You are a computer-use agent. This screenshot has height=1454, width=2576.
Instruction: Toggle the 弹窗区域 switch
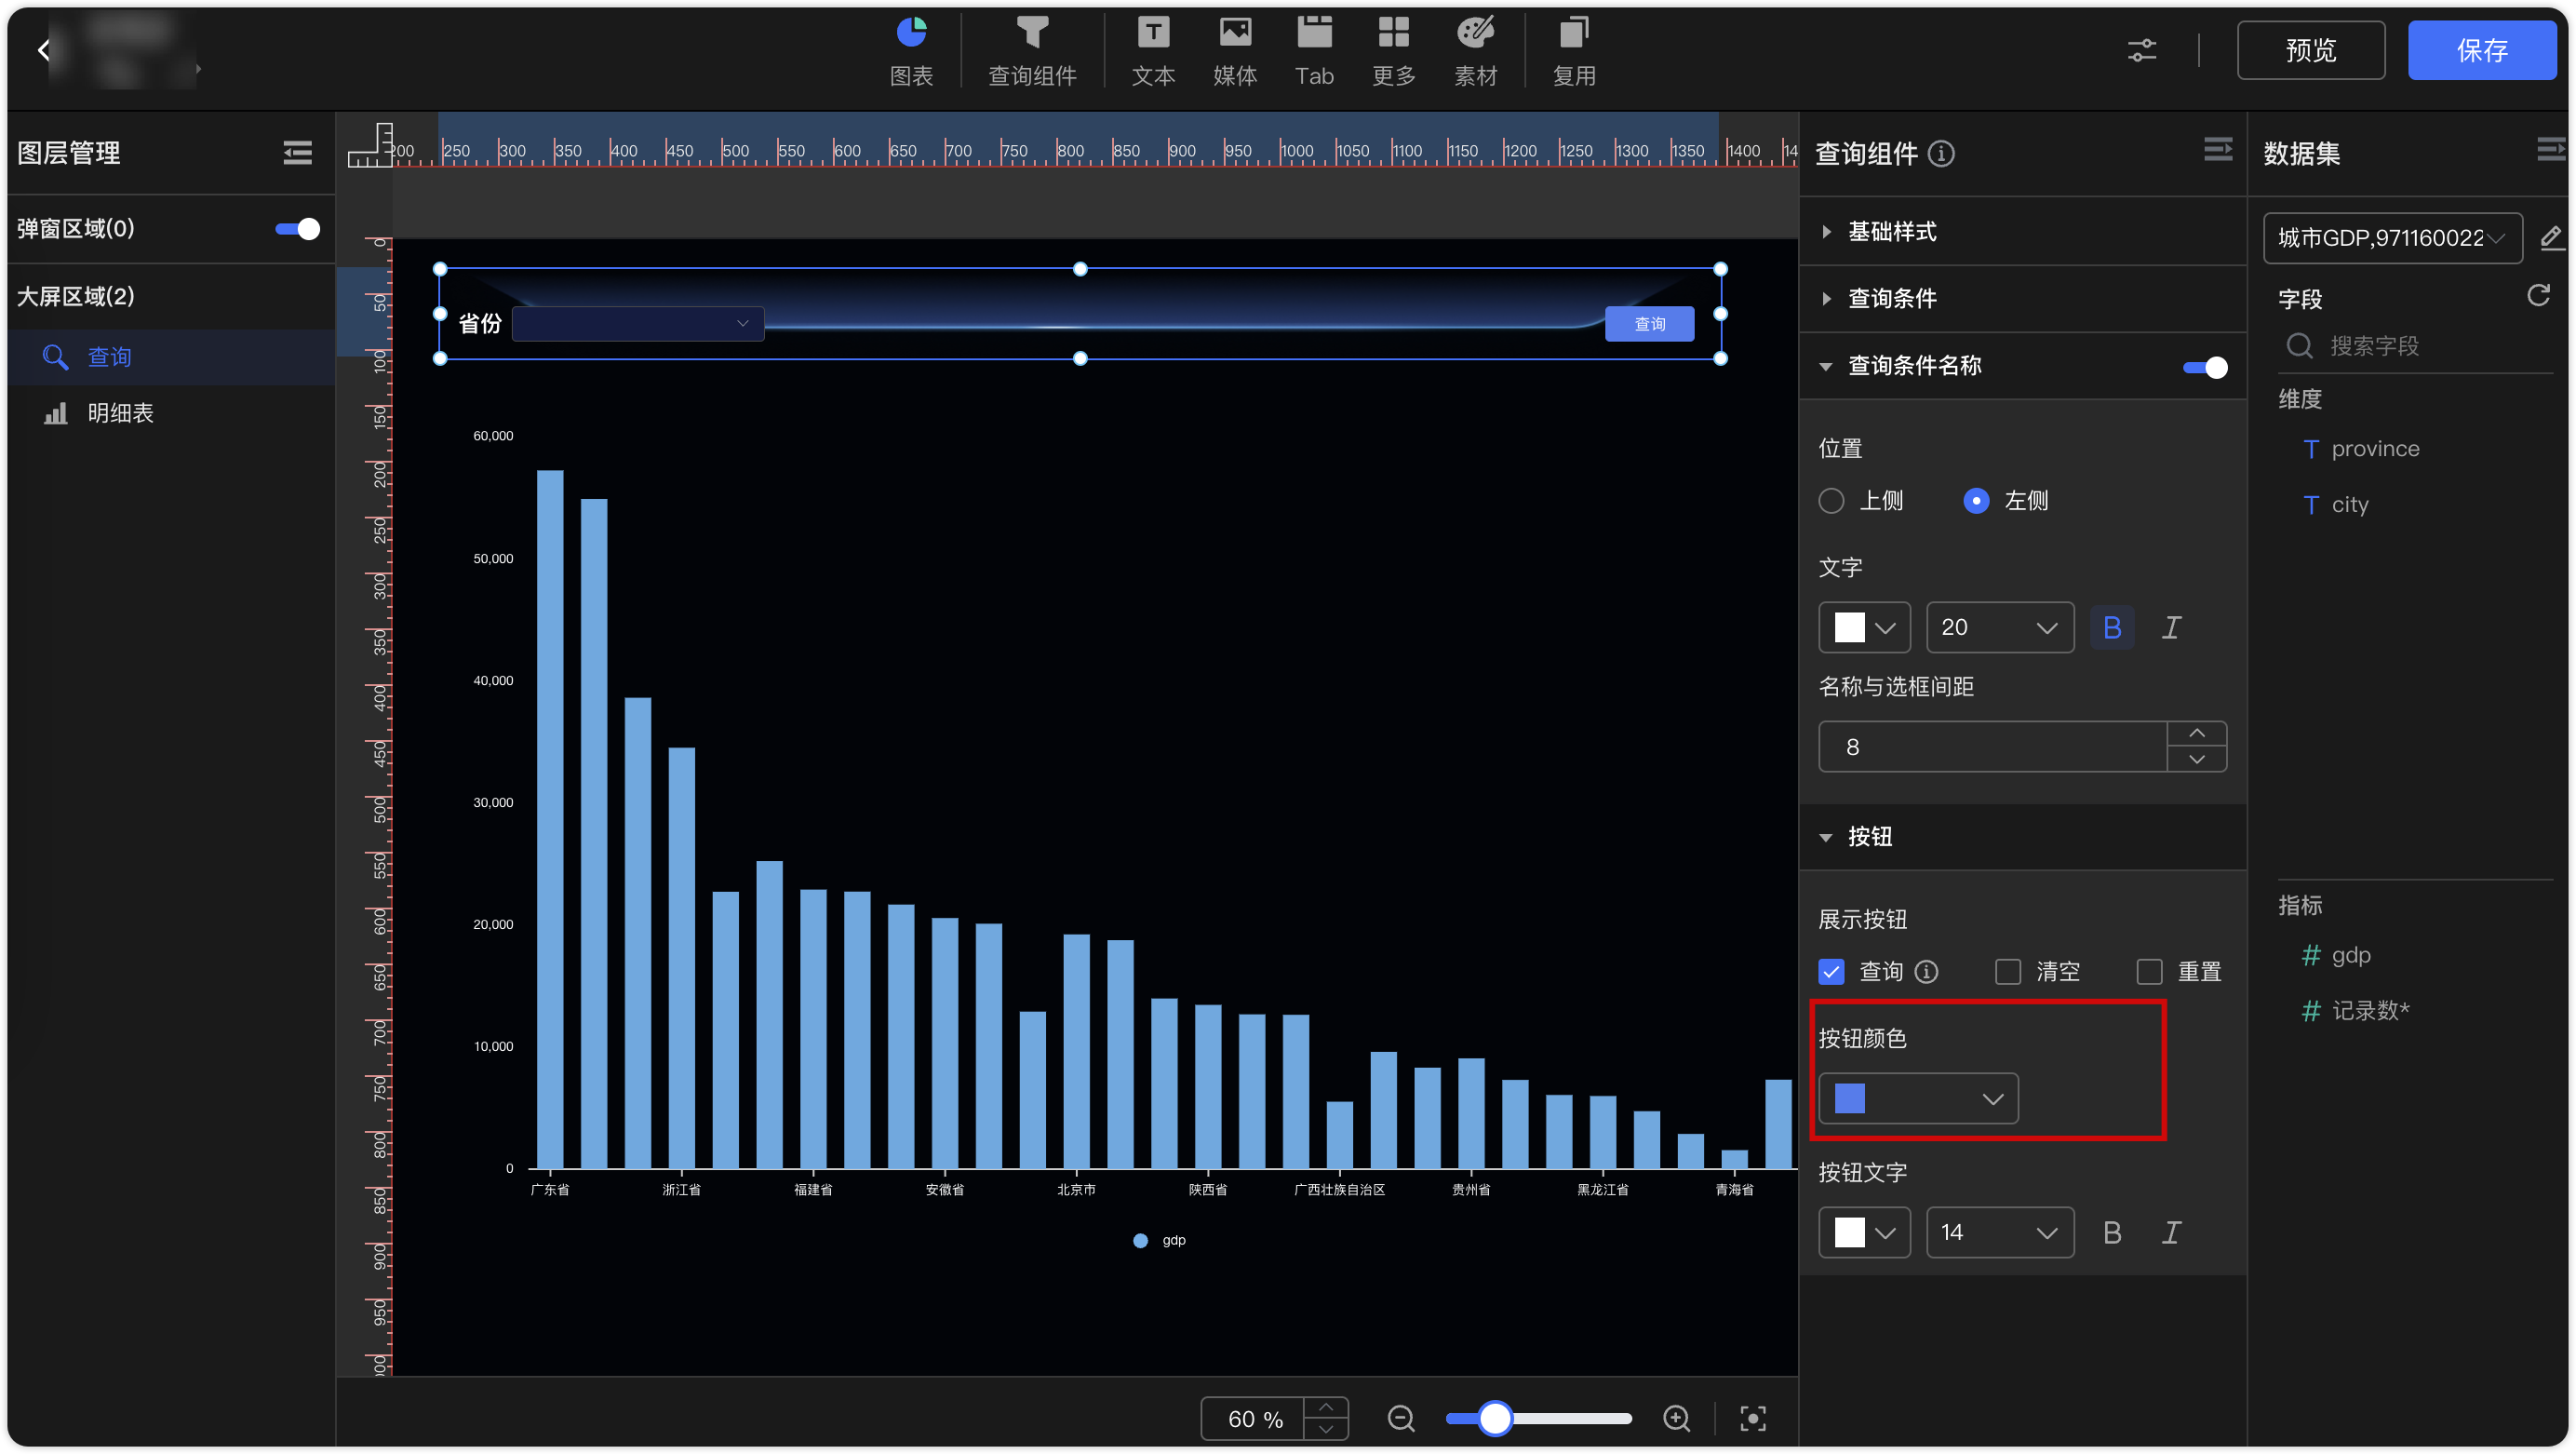(297, 229)
